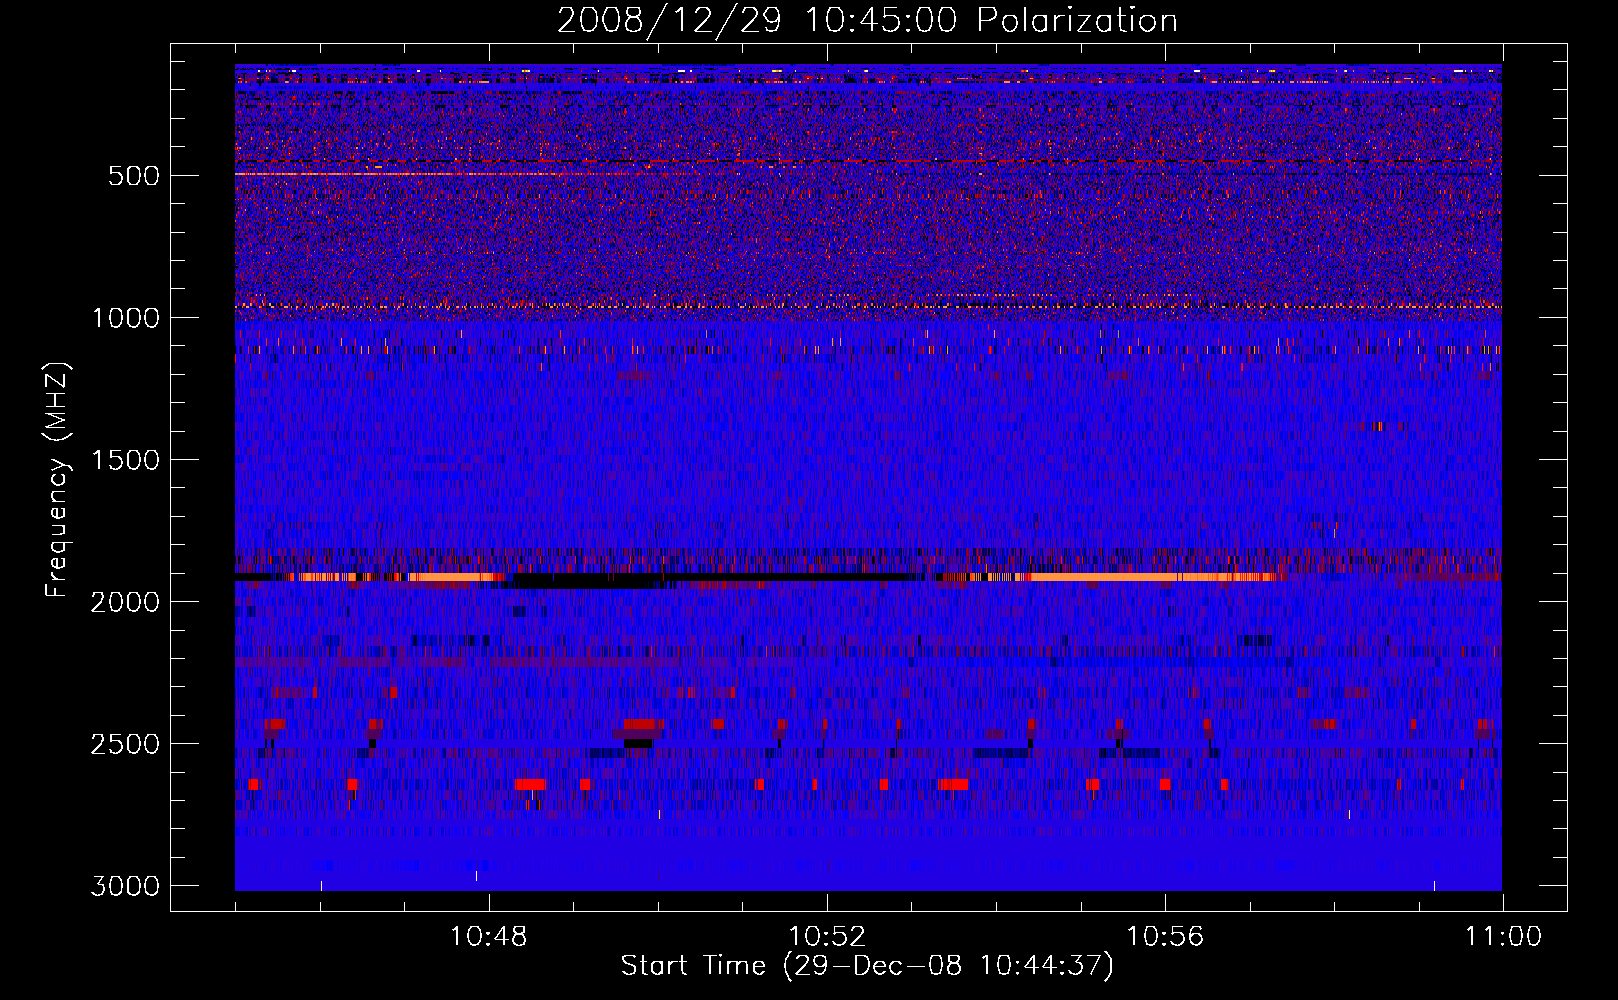Screen dimensions: 1618x1000
Task: Click the 1500 frequency tick label
Action: coord(126,460)
